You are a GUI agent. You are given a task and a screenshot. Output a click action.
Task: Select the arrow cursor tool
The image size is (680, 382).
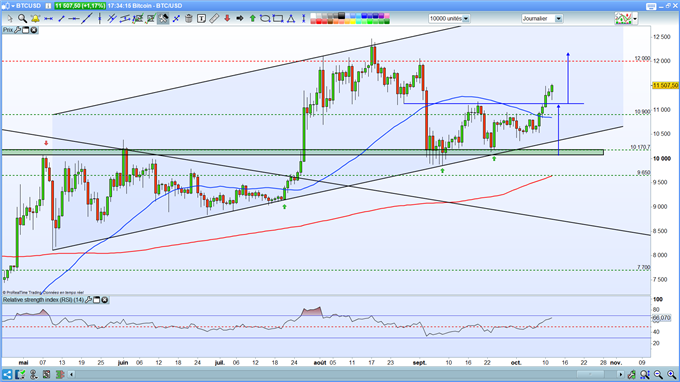point(10,19)
